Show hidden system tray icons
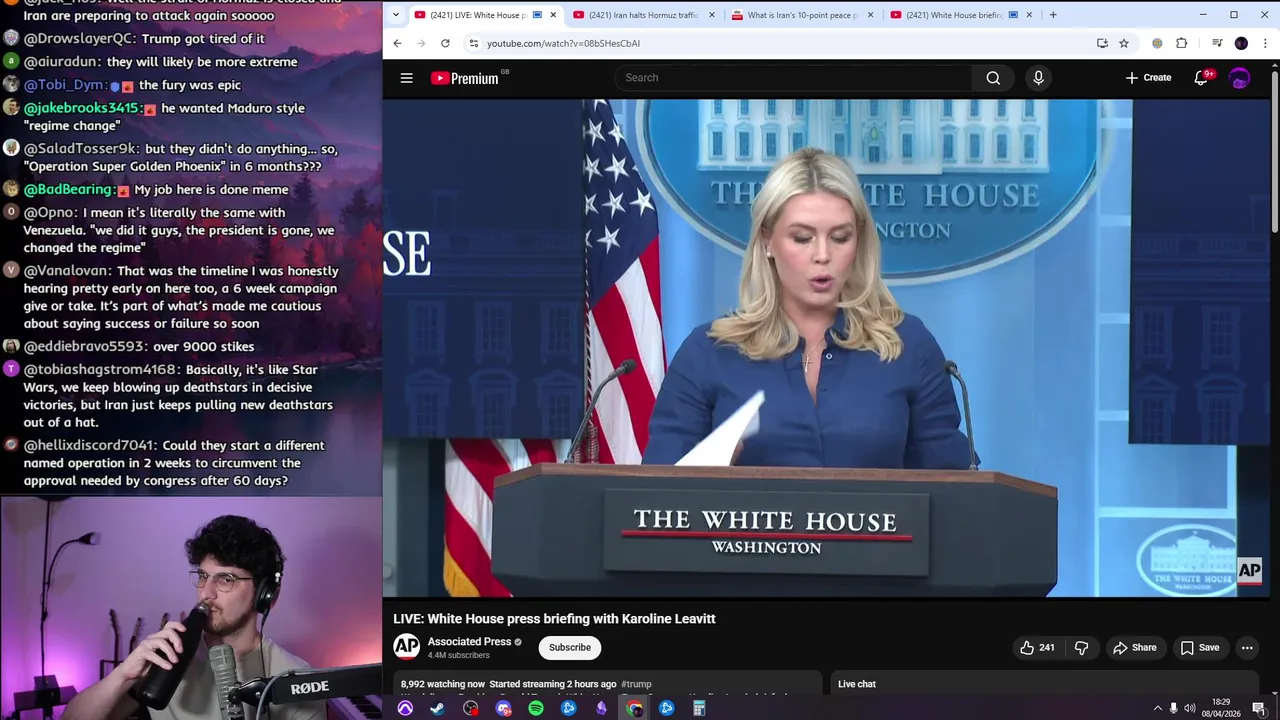The width and height of the screenshot is (1280, 720). click(1158, 708)
